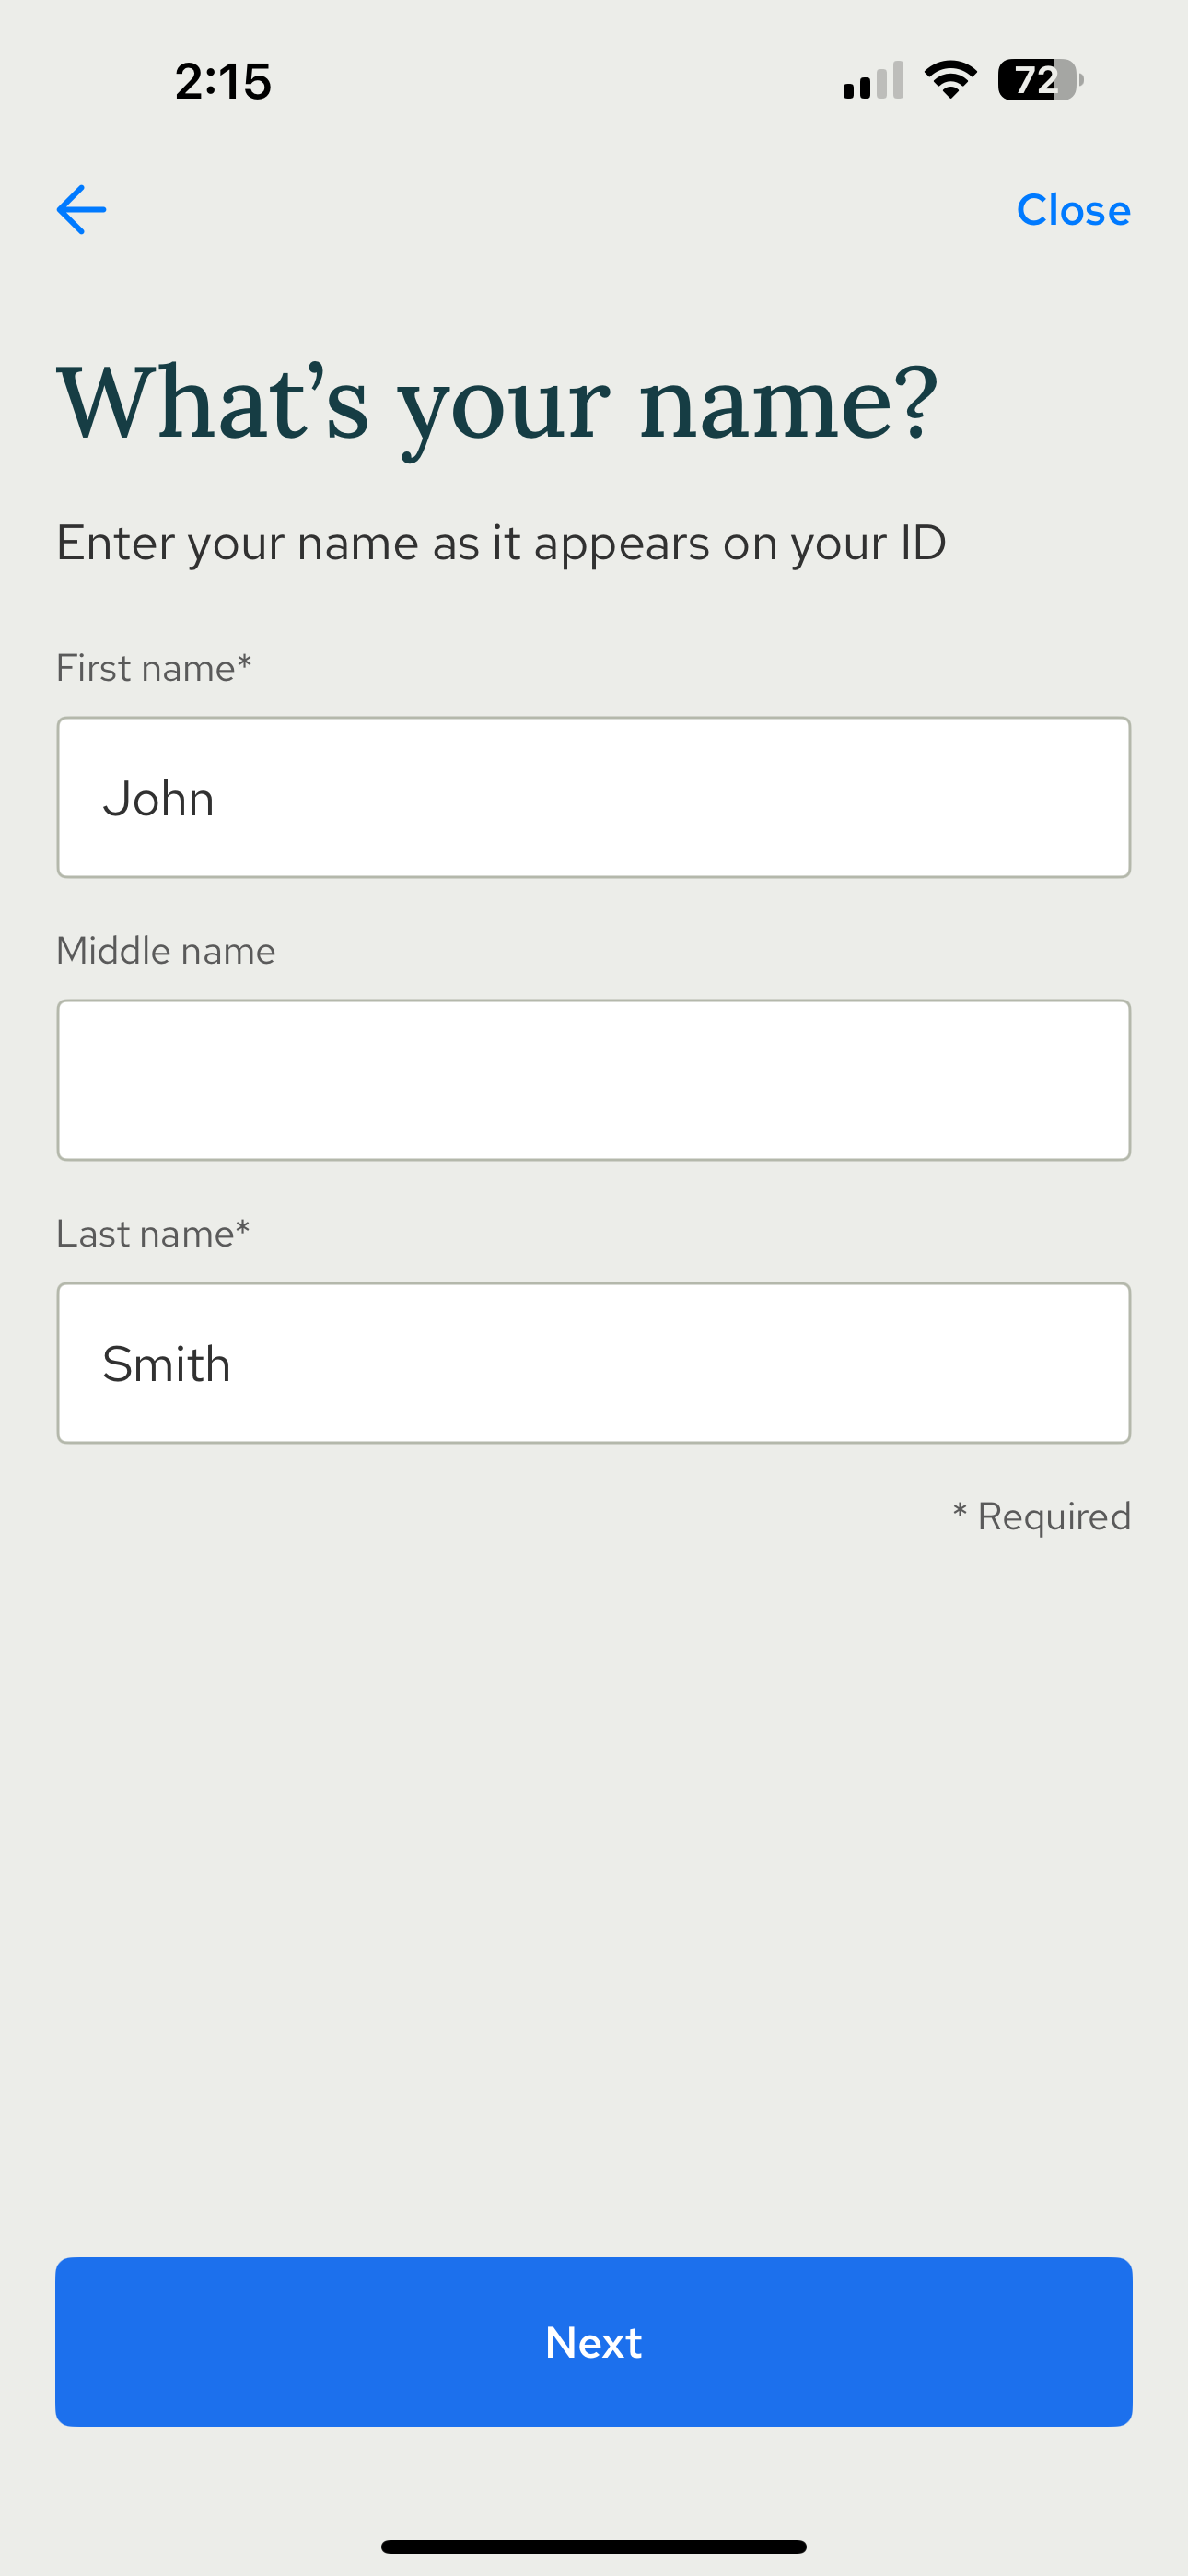Screen dimensions: 1188x2576
Task: Tap the cellular signal strength icon
Action: [x=873, y=81]
